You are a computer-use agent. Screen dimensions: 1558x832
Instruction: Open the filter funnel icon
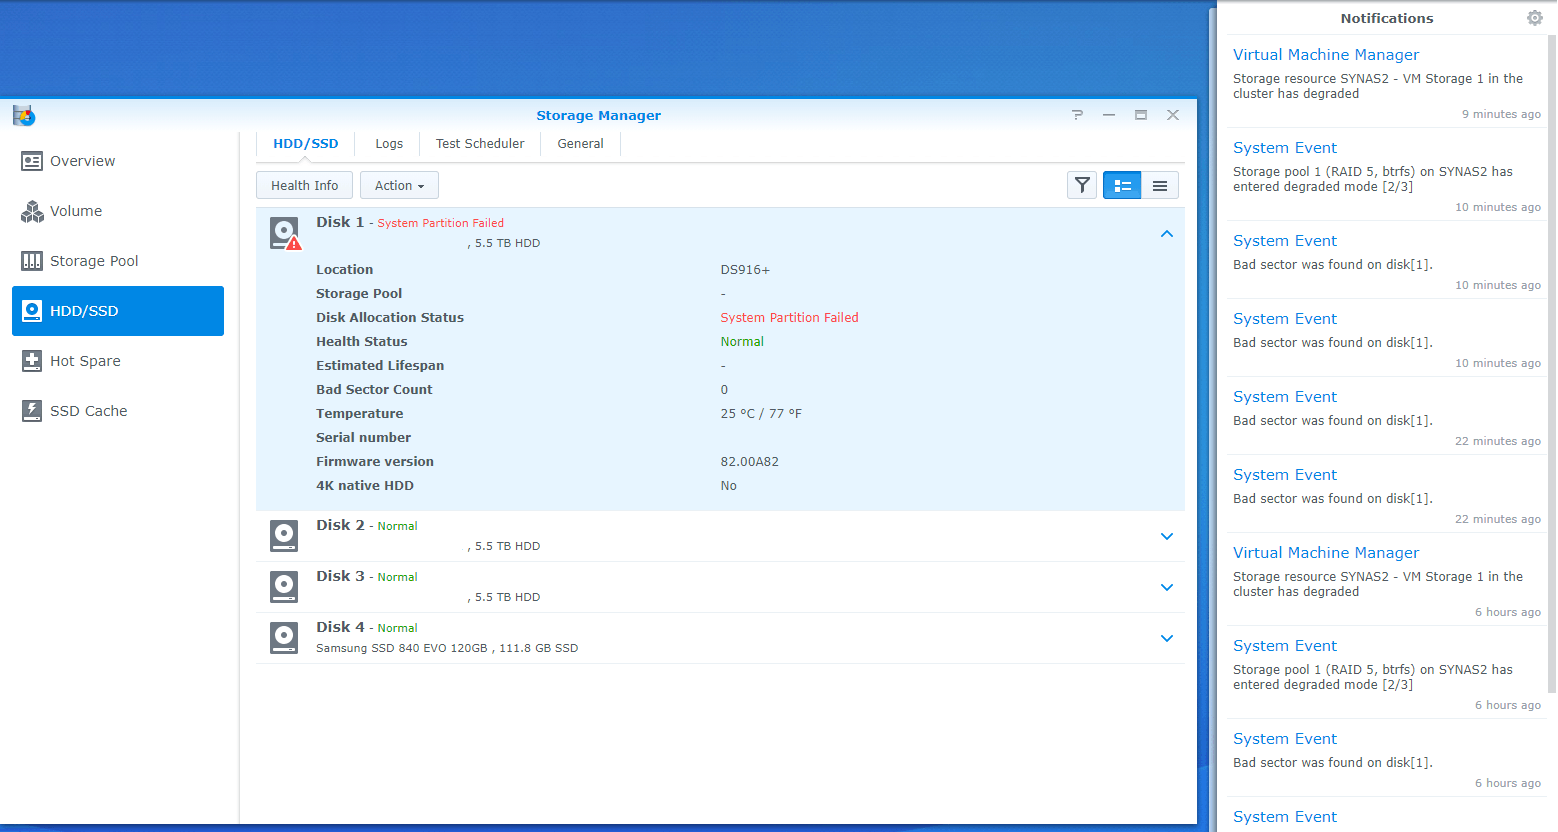point(1082,185)
